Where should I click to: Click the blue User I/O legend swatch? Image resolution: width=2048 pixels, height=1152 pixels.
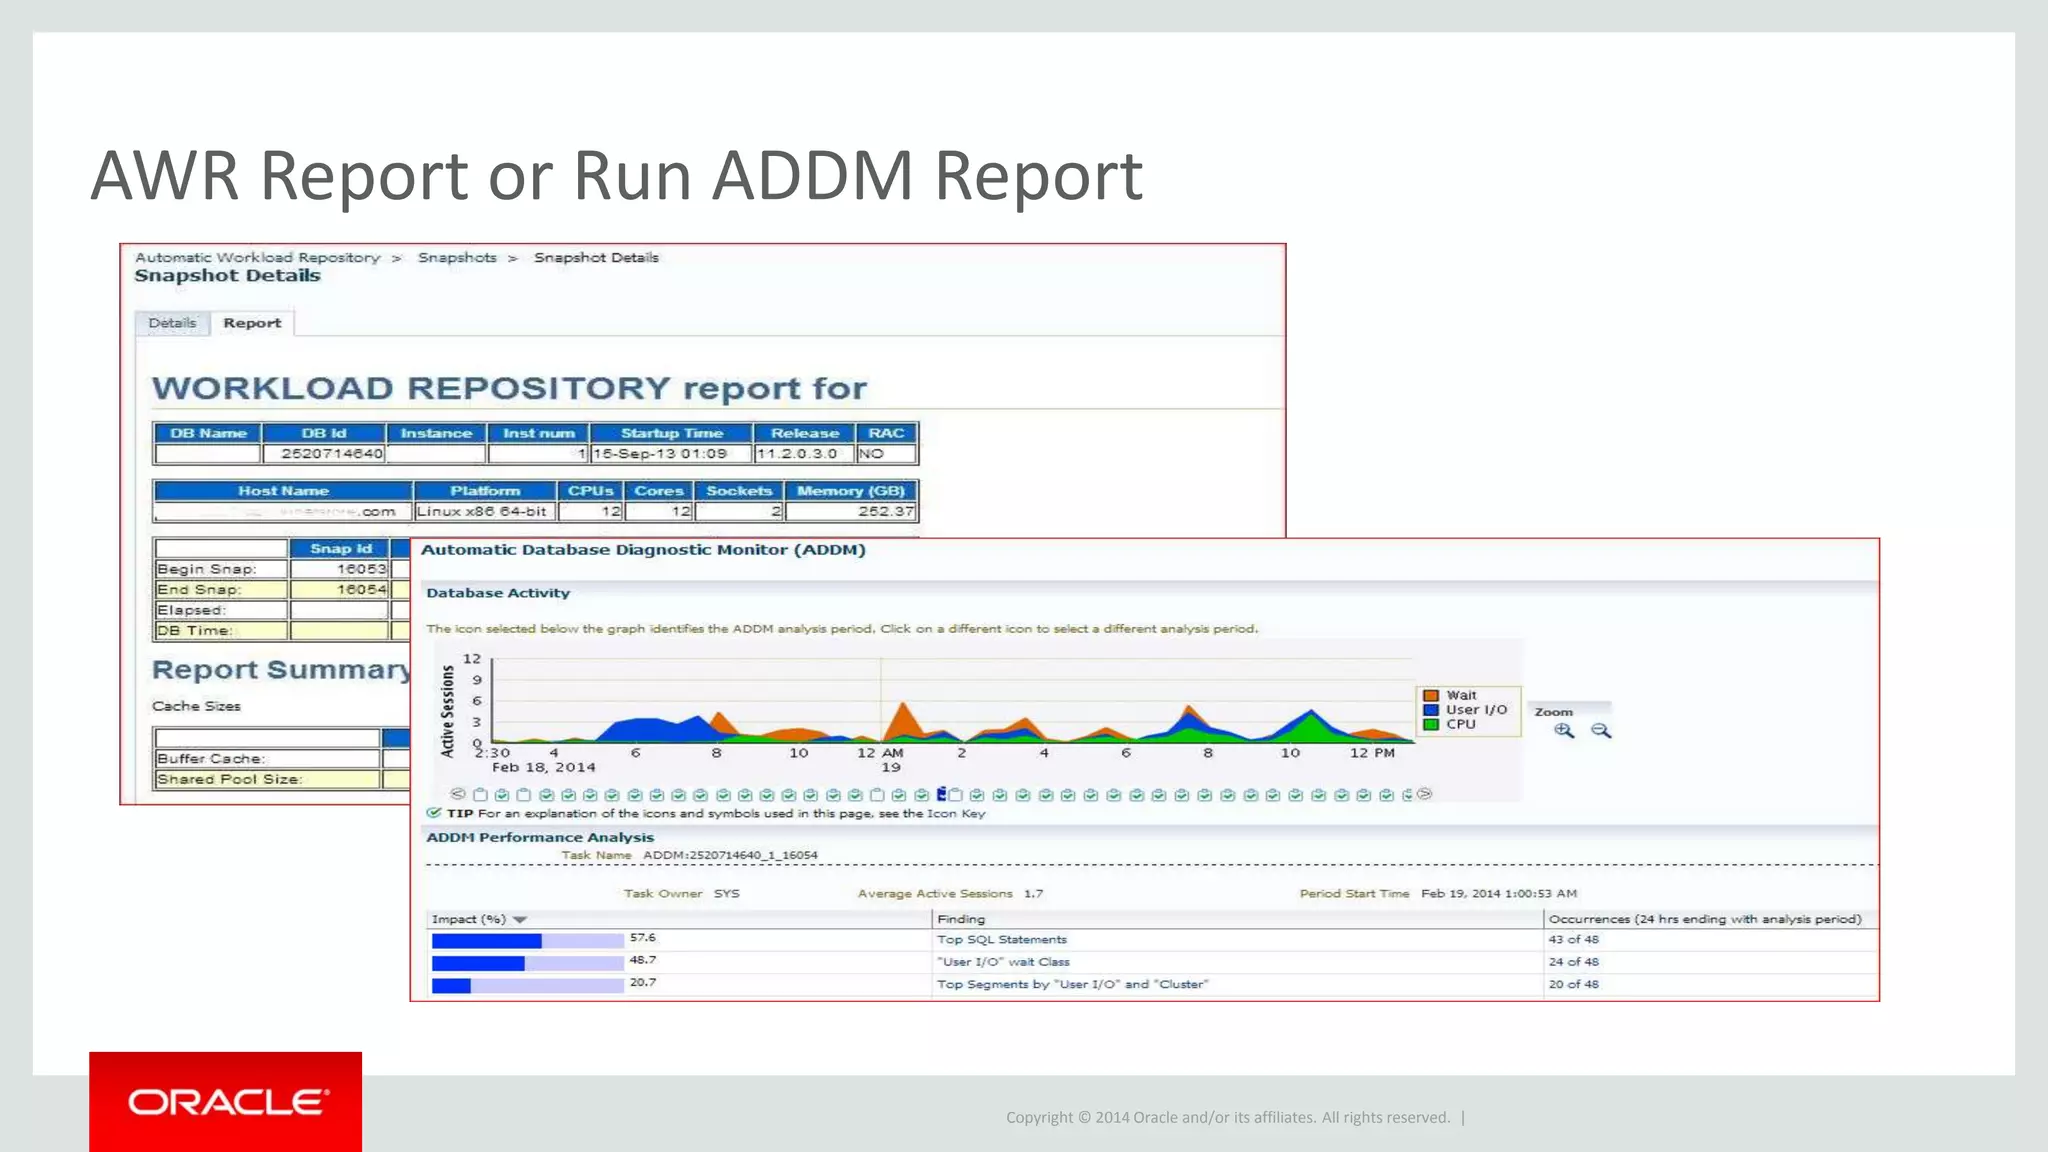(1431, 710)
